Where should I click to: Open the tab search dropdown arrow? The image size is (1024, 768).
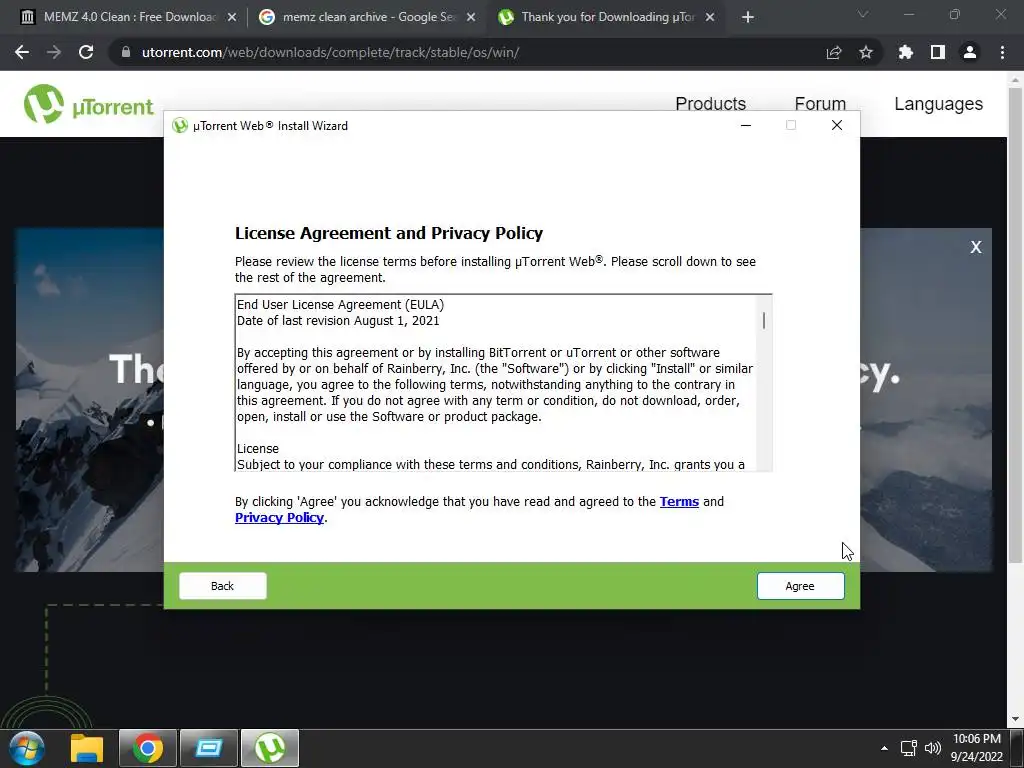pyautogui.click(x=863, y=14)
